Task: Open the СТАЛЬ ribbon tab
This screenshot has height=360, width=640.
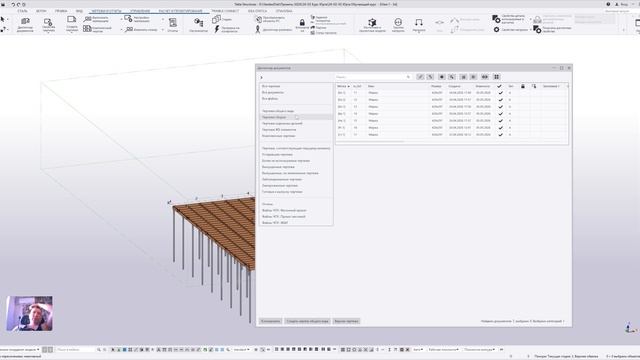Action: pyautogui.click(x=22, y=11)
